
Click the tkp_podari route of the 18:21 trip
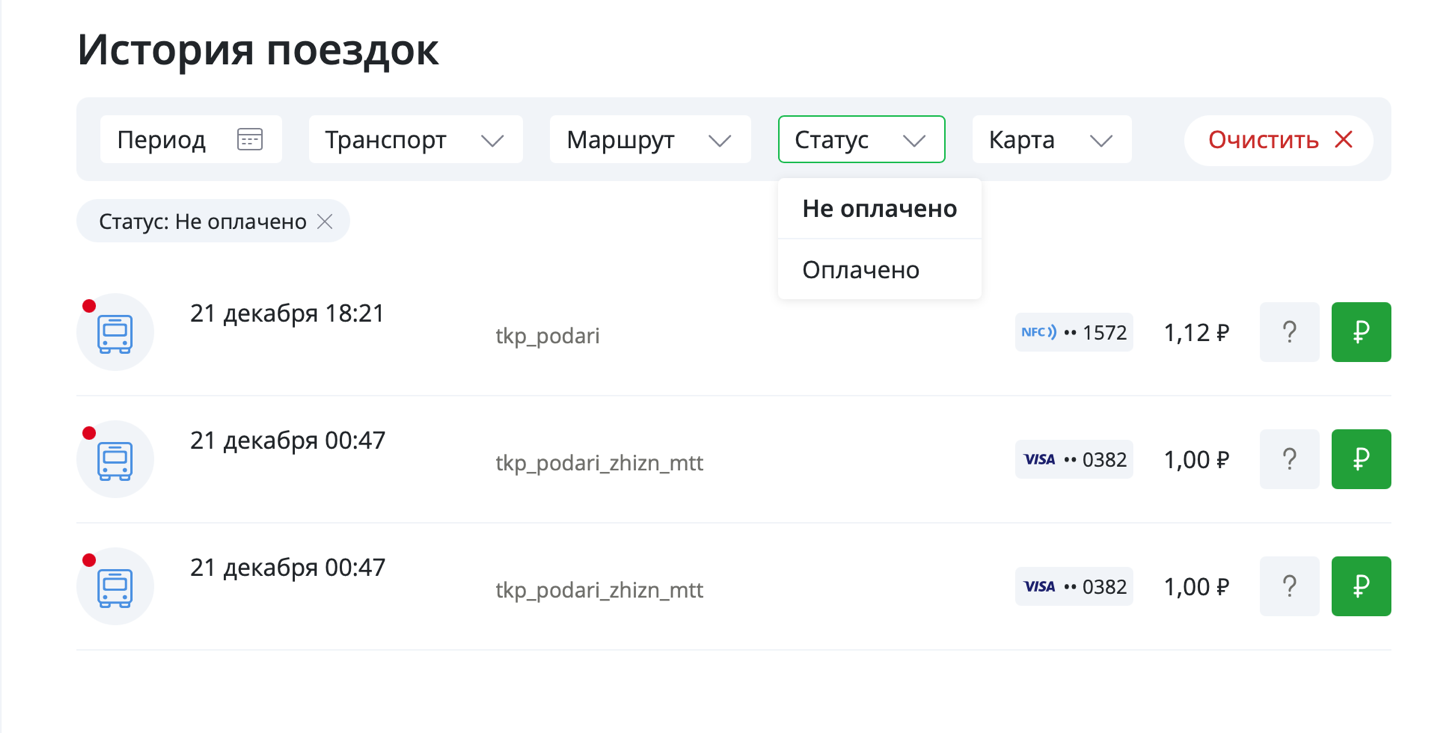pos(547,336)
